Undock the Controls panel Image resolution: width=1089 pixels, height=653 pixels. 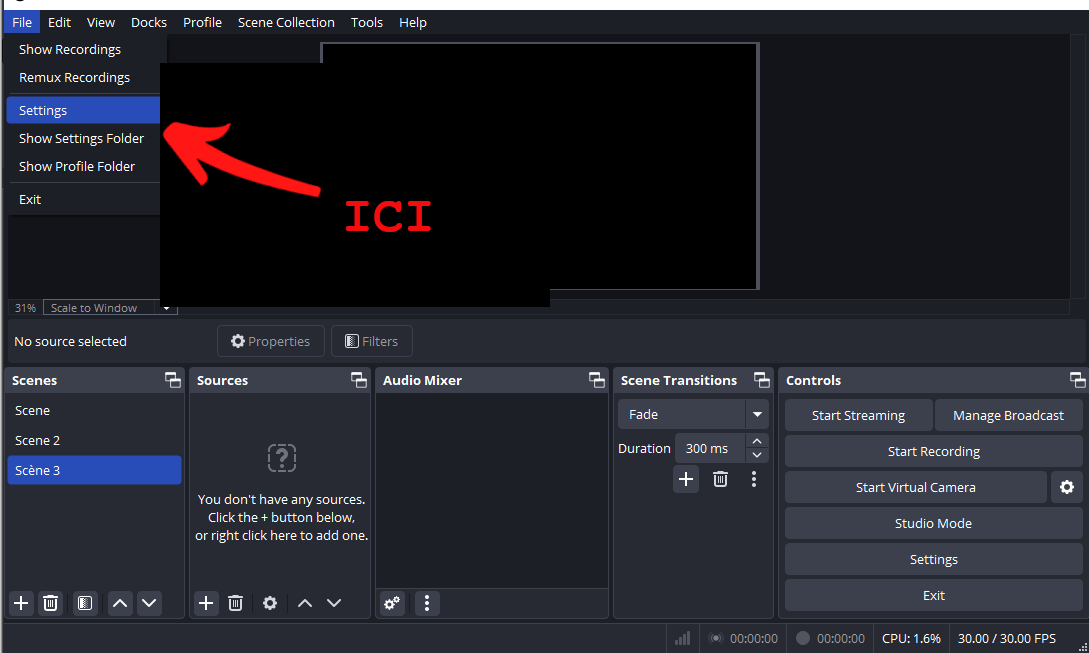click(x=1077, y=380)
